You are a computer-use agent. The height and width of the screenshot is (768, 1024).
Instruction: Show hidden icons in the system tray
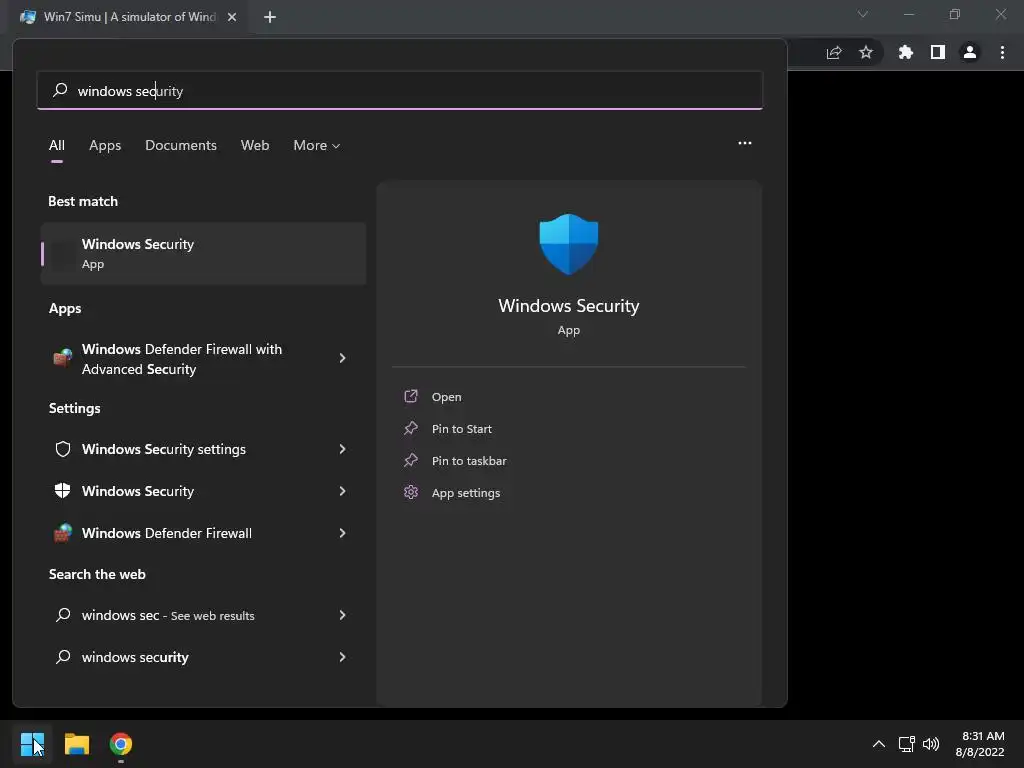click(x=879, y=744)
